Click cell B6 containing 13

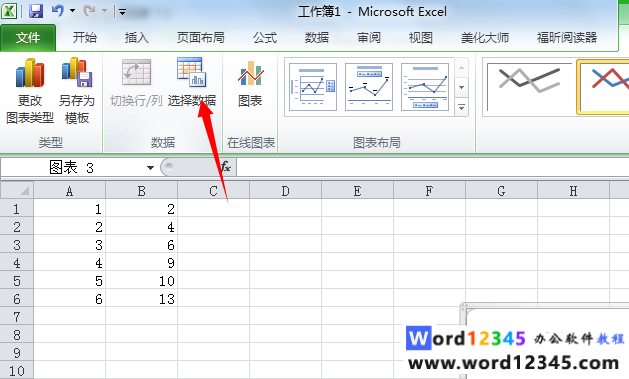pos(141,299)
